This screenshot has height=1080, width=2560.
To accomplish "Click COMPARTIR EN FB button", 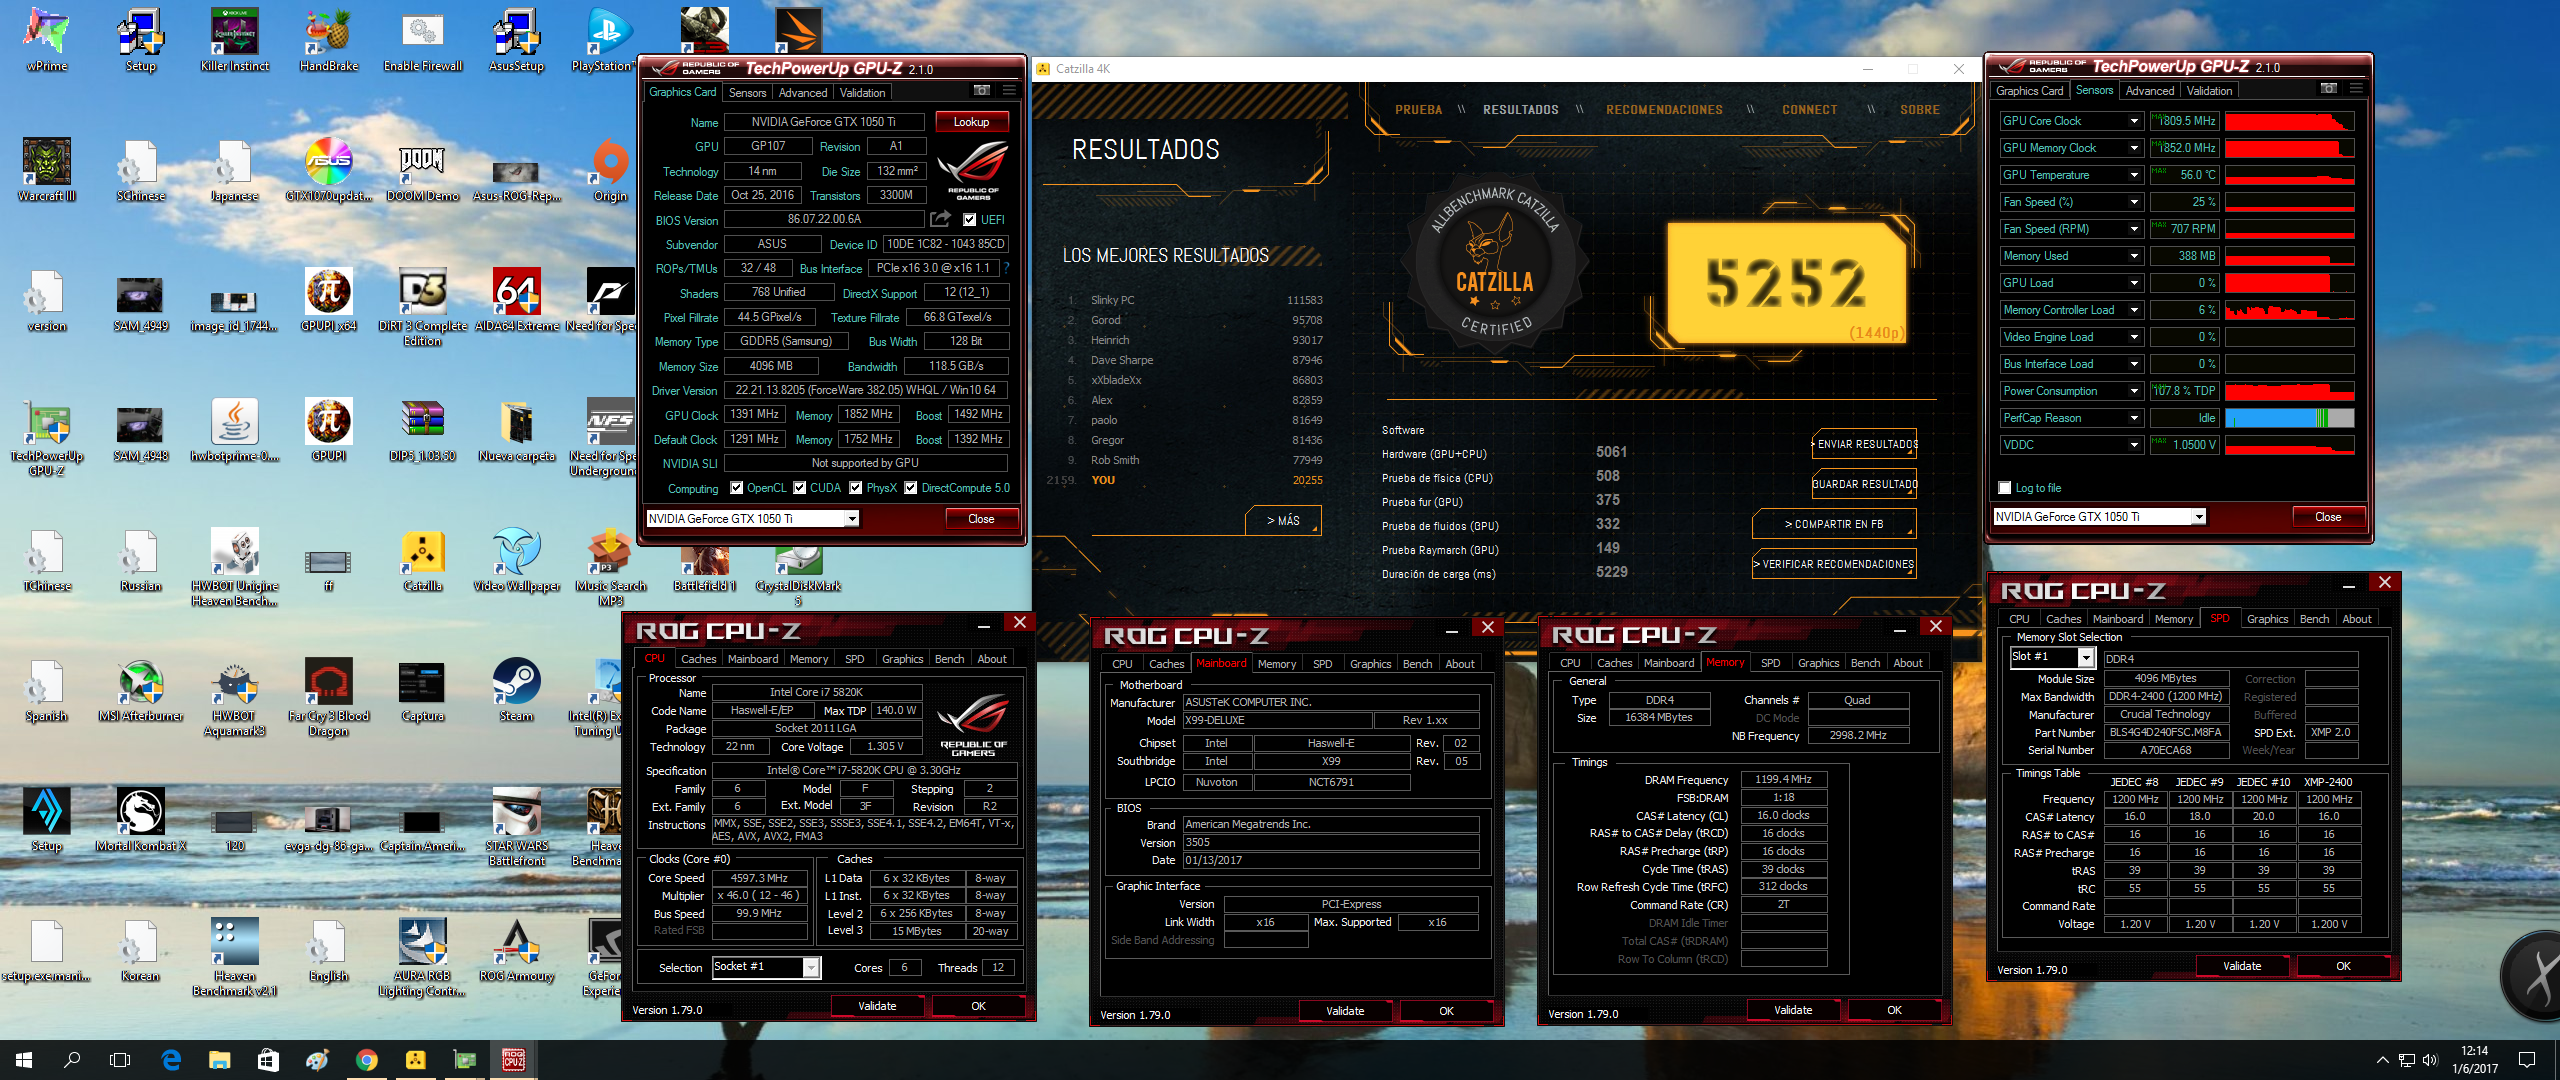I will 1834,524.
